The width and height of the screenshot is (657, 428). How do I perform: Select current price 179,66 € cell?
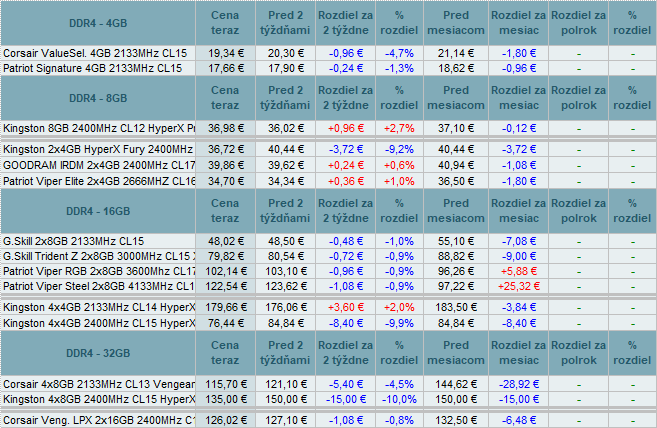225,307
